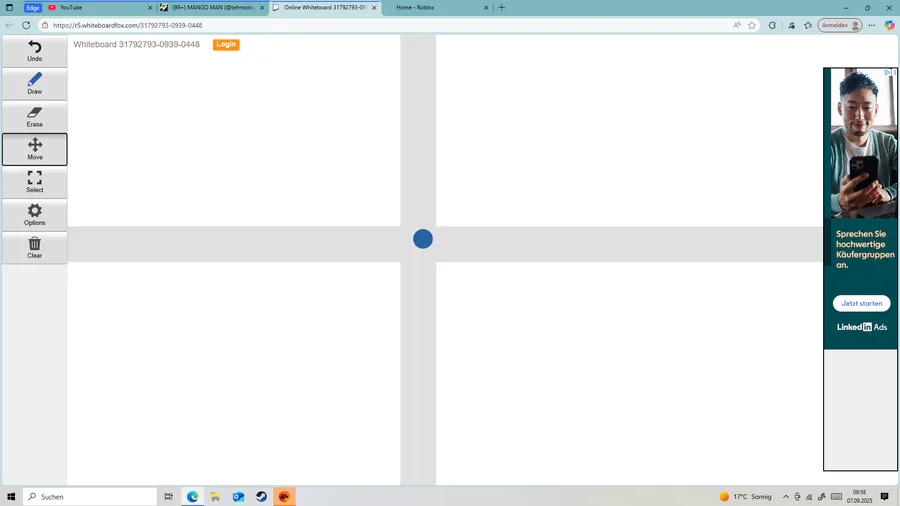The height and width of the screenshot is (506, 900).
Task: Open Task View on taskbar
Action: [168, 496]
